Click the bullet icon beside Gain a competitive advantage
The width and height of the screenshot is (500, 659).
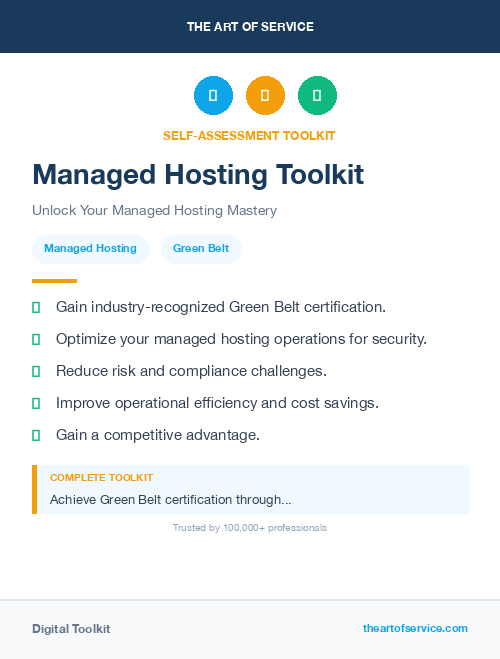(x=36, y=435)
